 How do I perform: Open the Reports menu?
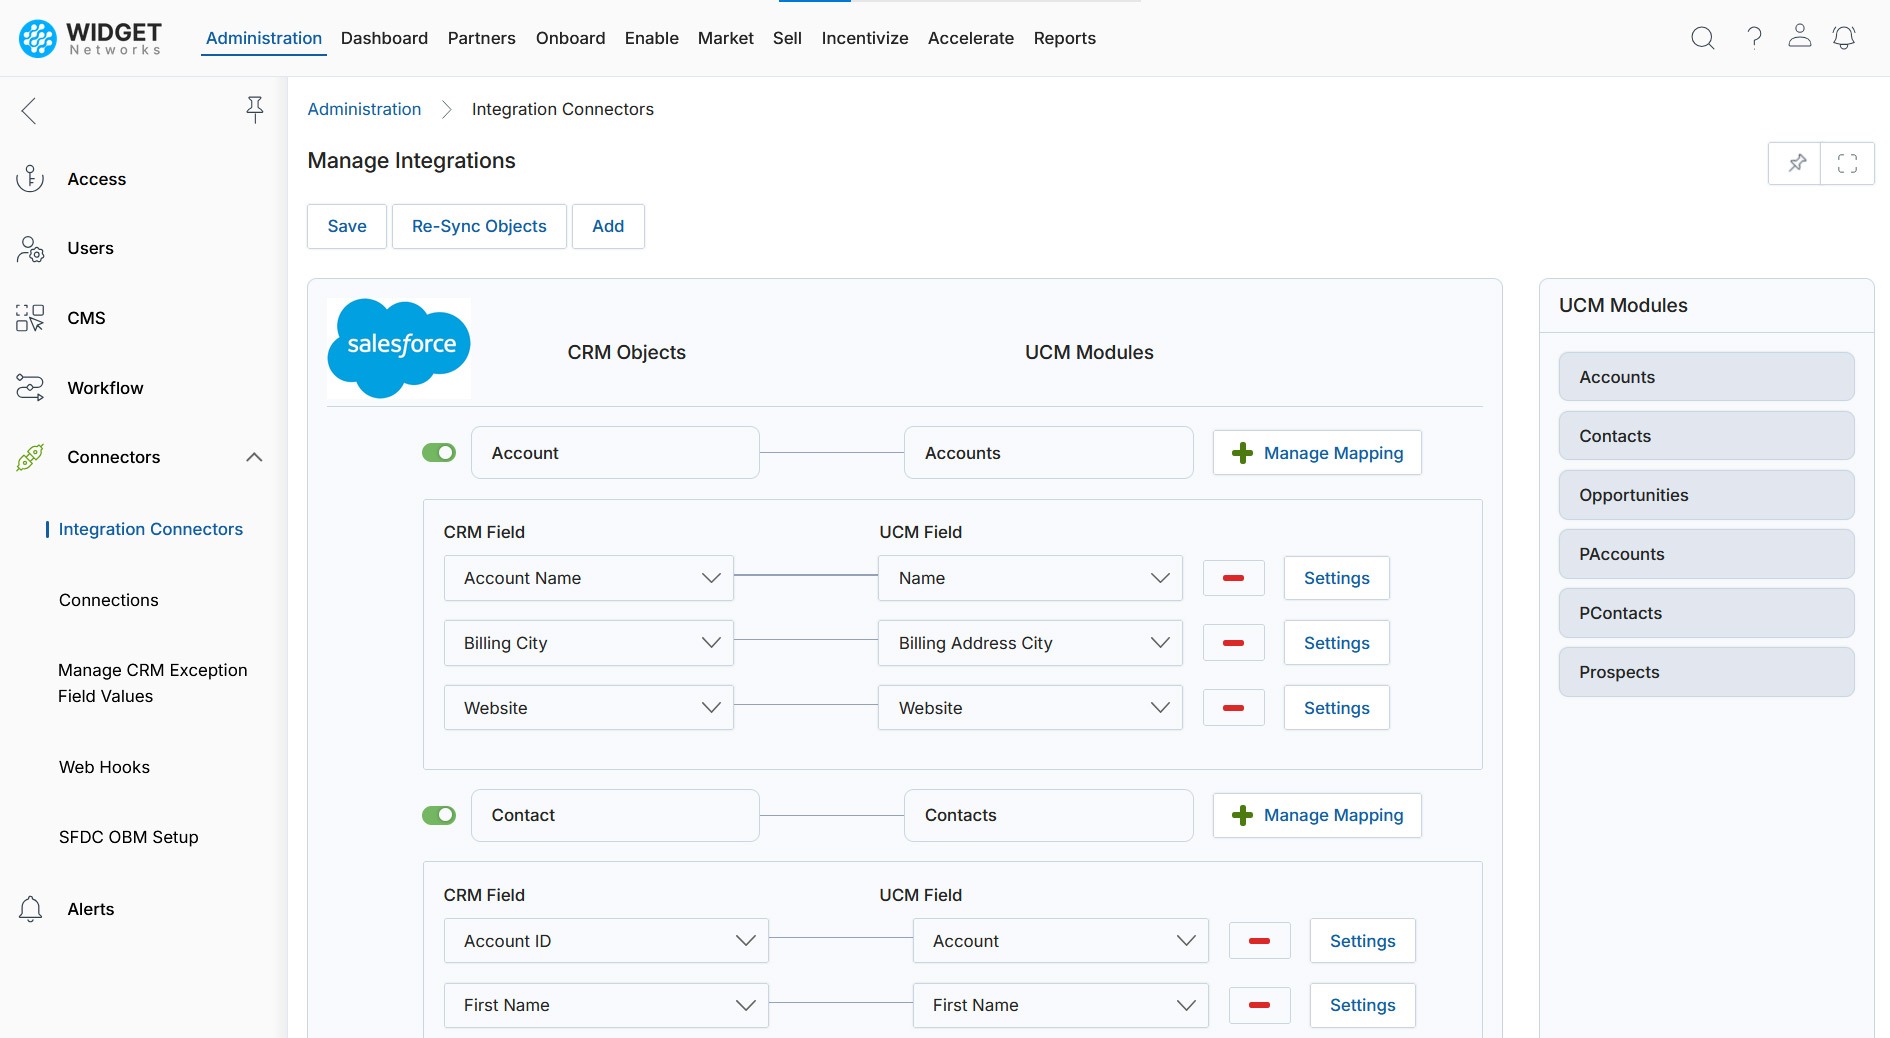coord(1064,38)
